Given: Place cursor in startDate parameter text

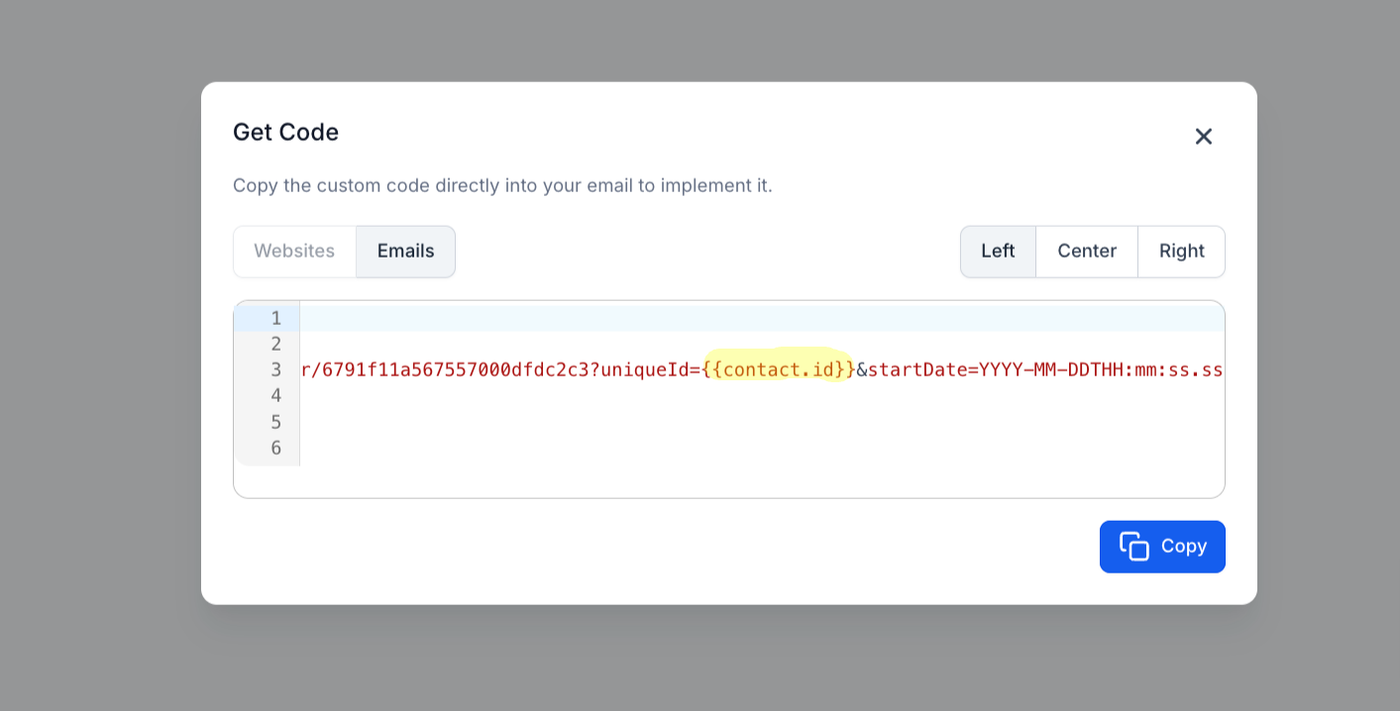Looking at the screenshot, I should coord(917,370).
